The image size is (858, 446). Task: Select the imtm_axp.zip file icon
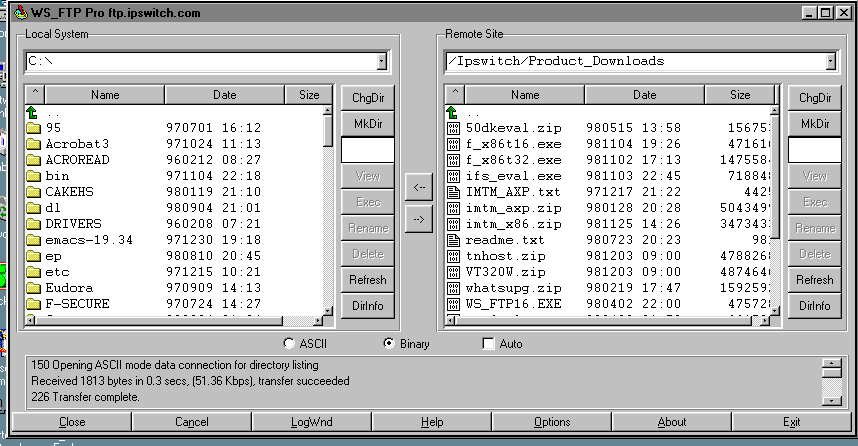pos(453,208)
